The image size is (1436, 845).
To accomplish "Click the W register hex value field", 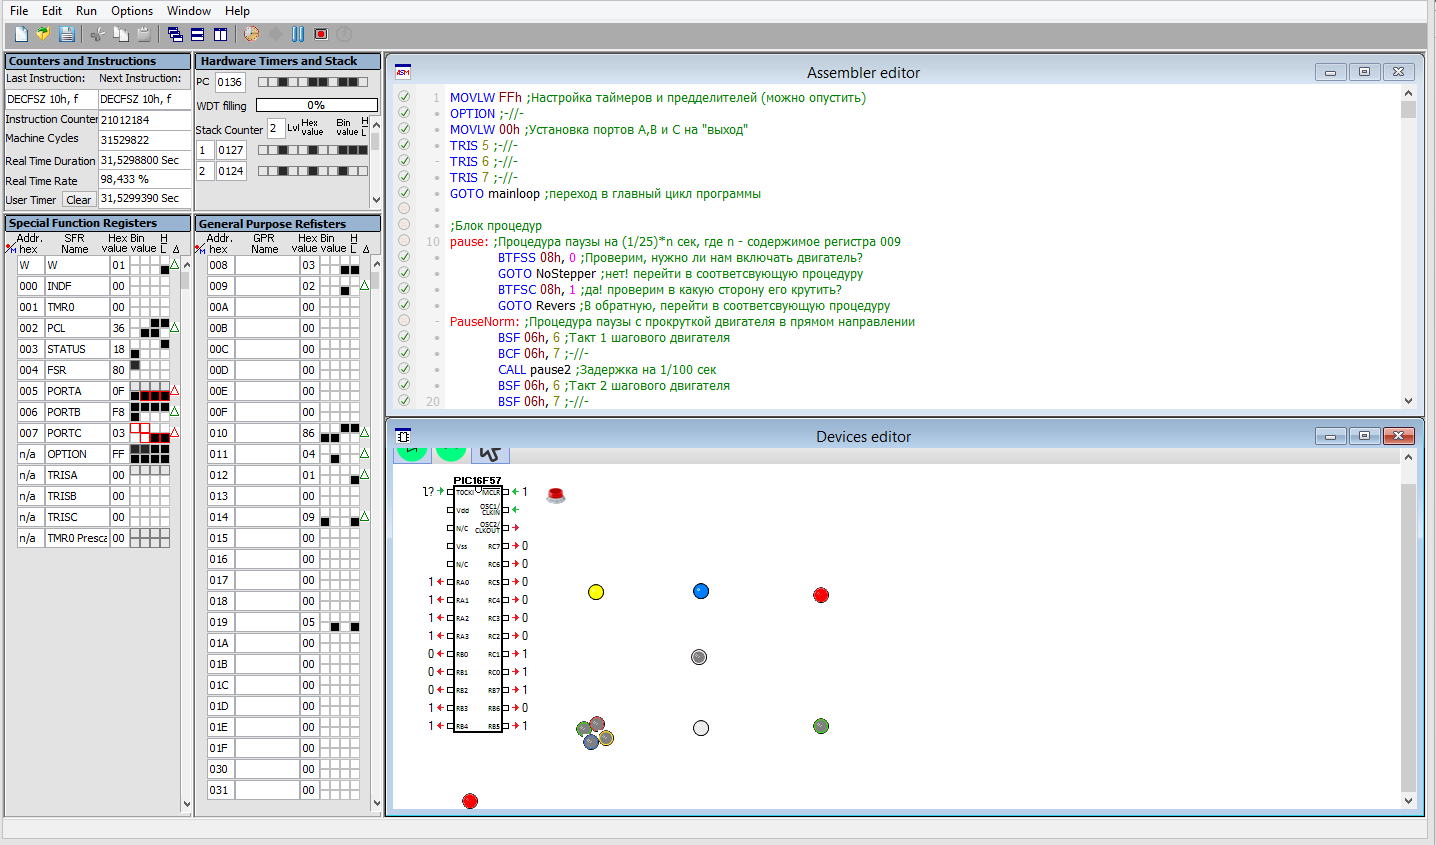I will click(119, 265).
